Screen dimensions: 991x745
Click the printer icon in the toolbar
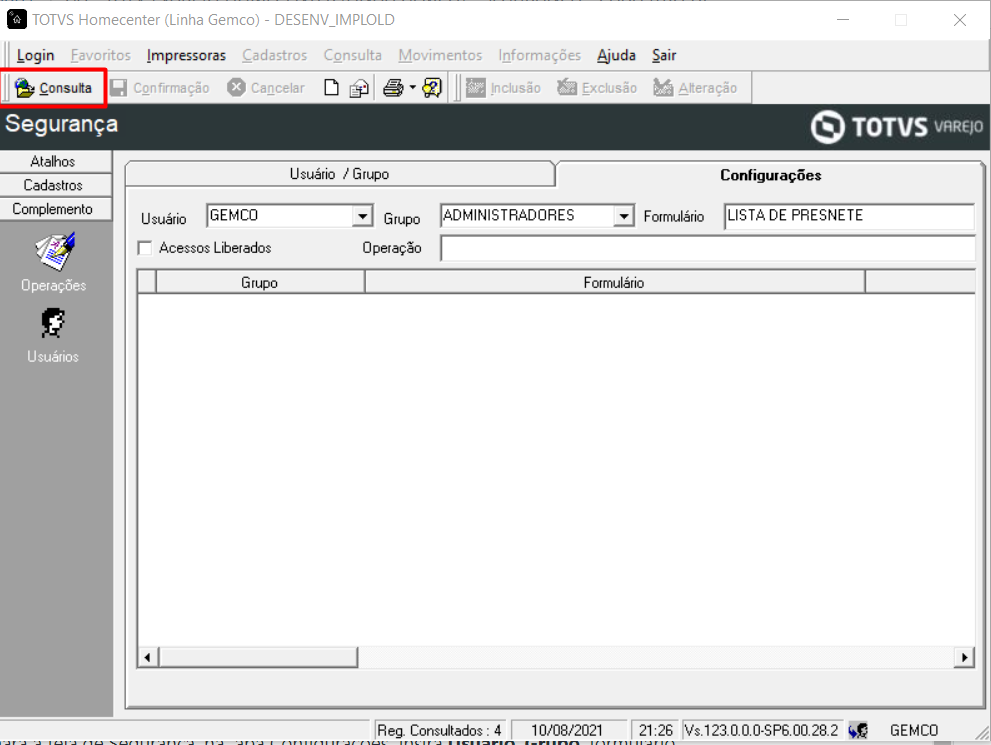tap(393, 88)
